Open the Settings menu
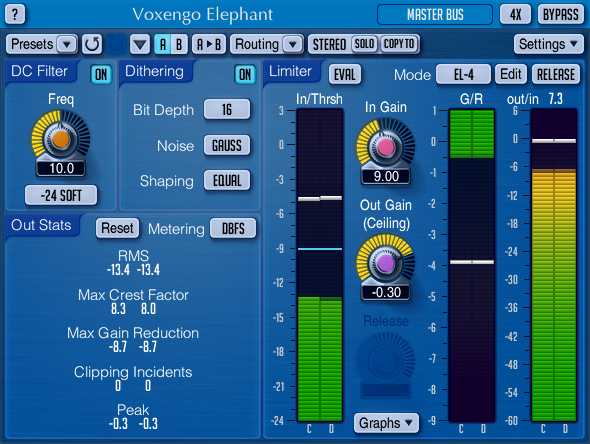 tap(549, 44)
